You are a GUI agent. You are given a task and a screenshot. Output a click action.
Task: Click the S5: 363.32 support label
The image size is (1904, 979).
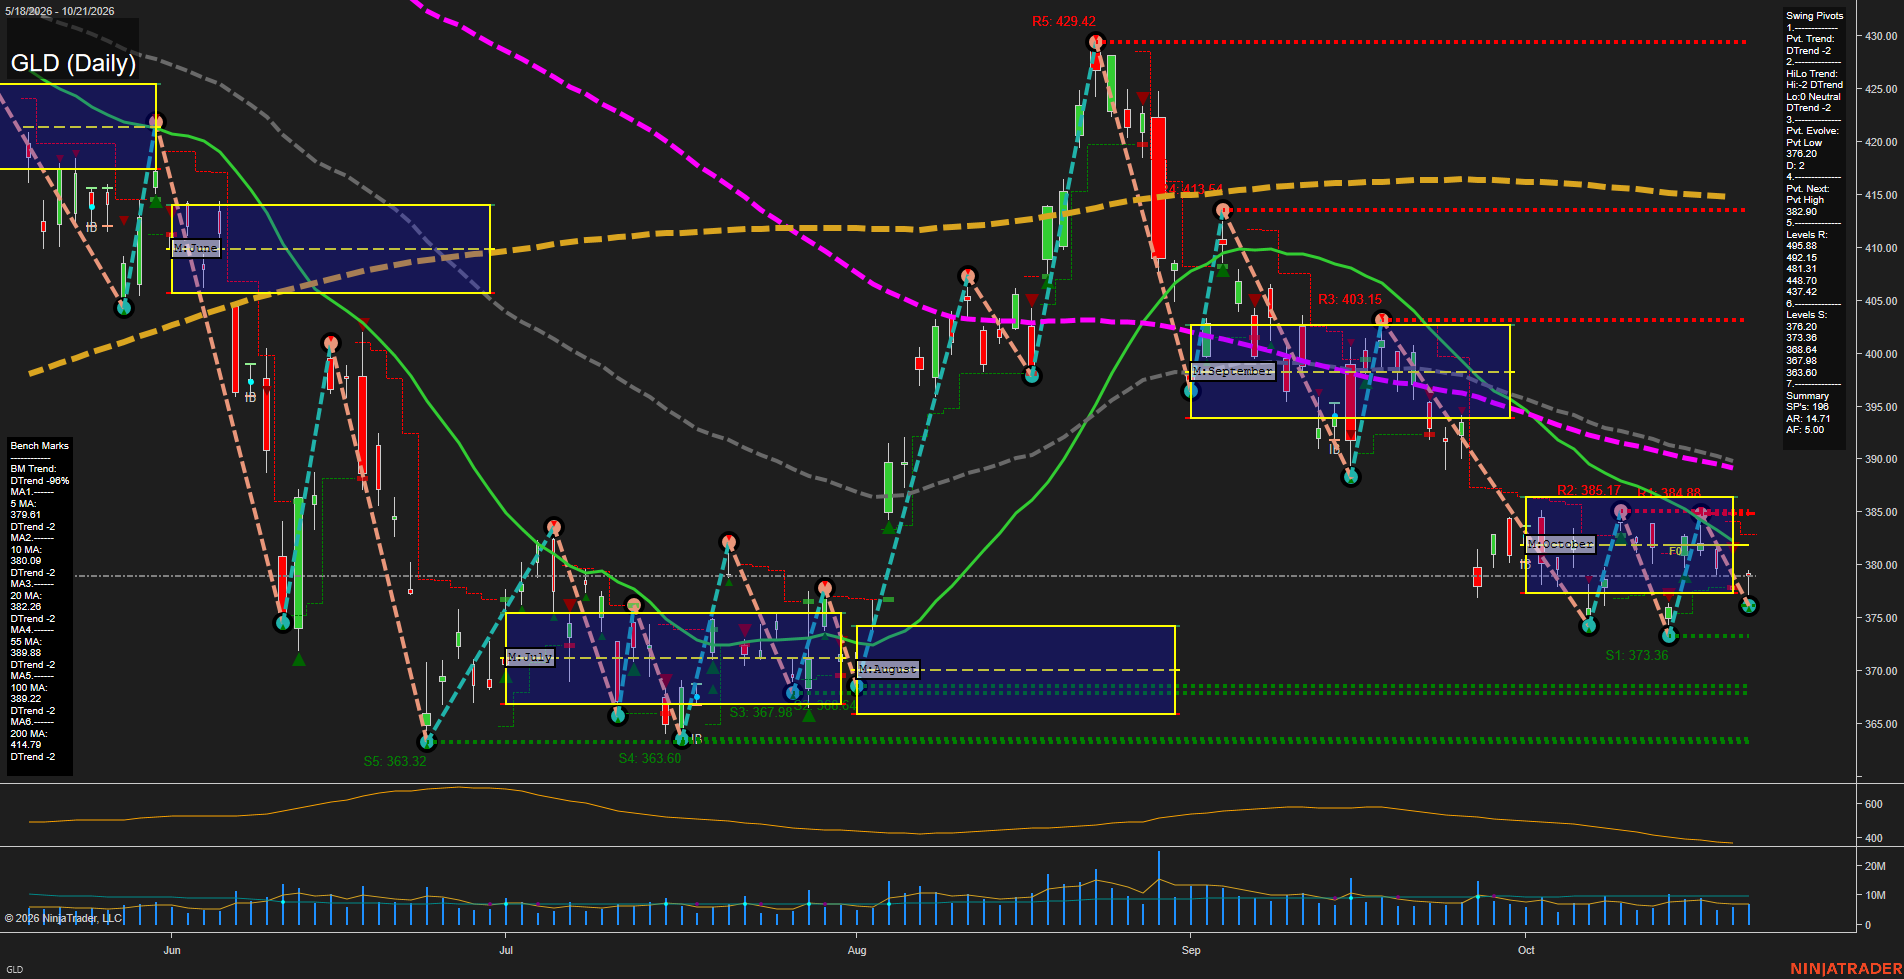(395, 761)
